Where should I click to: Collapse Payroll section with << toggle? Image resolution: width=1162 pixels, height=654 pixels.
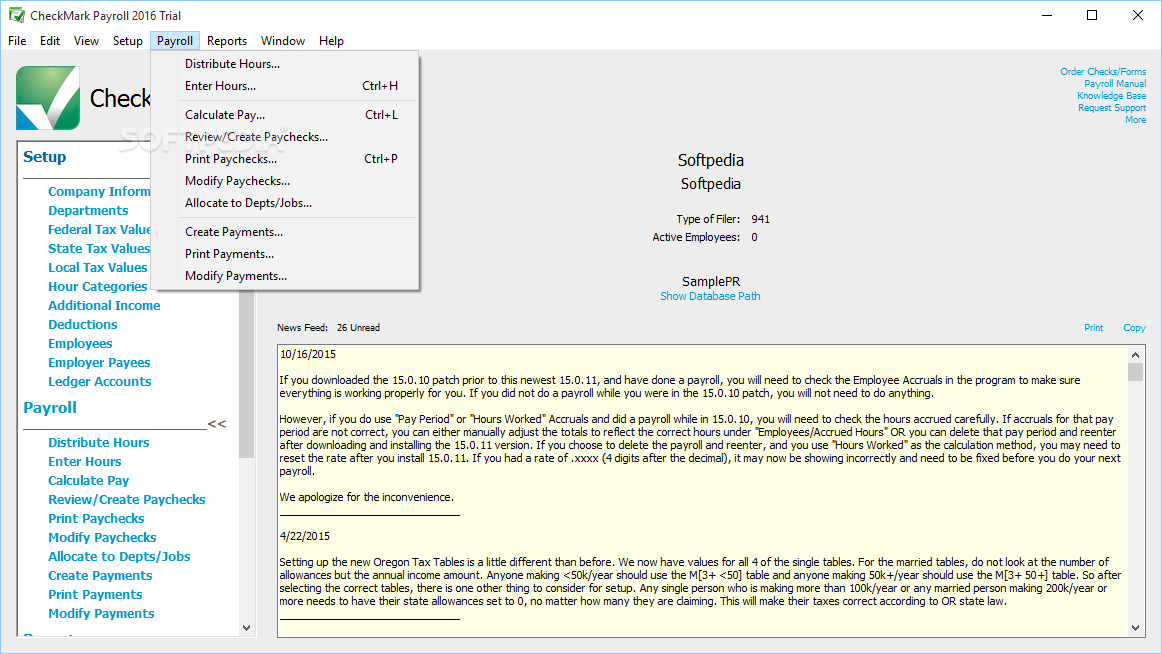216,424
